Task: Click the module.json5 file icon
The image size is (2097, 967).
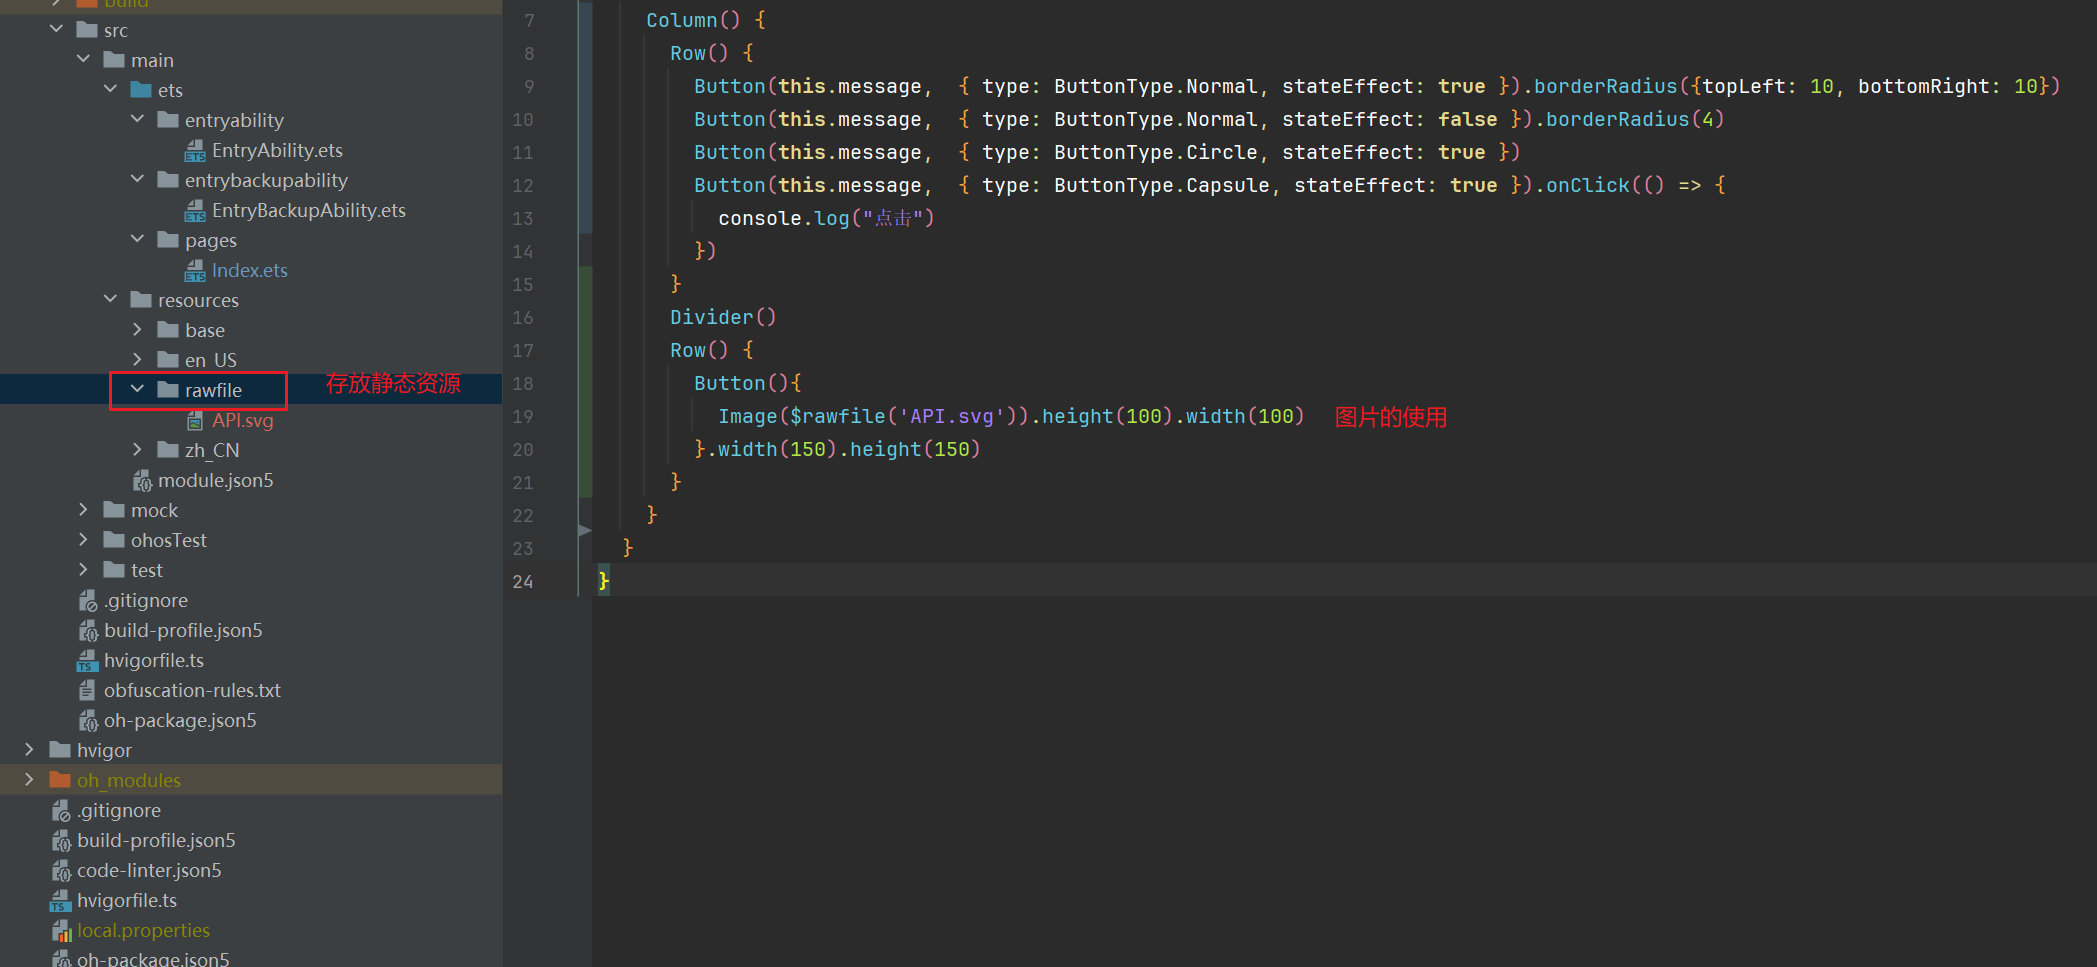Action: [142, 481]
